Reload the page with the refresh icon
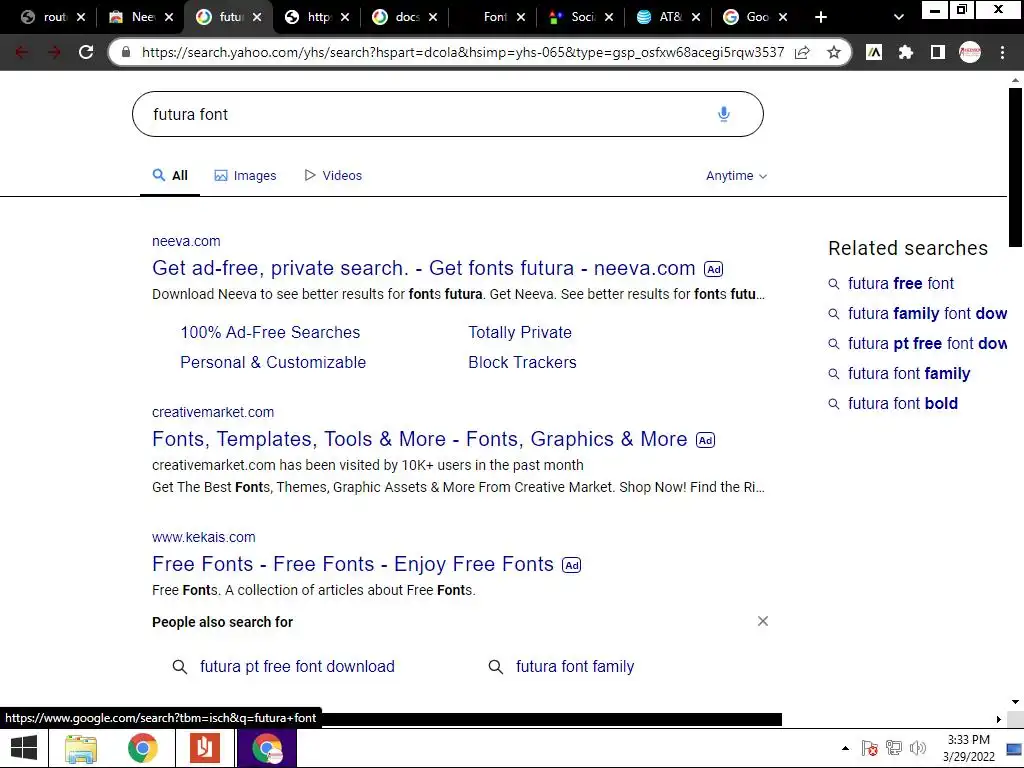The width and height of the screenshot is (1024, 768). click(x=86, y=52)
